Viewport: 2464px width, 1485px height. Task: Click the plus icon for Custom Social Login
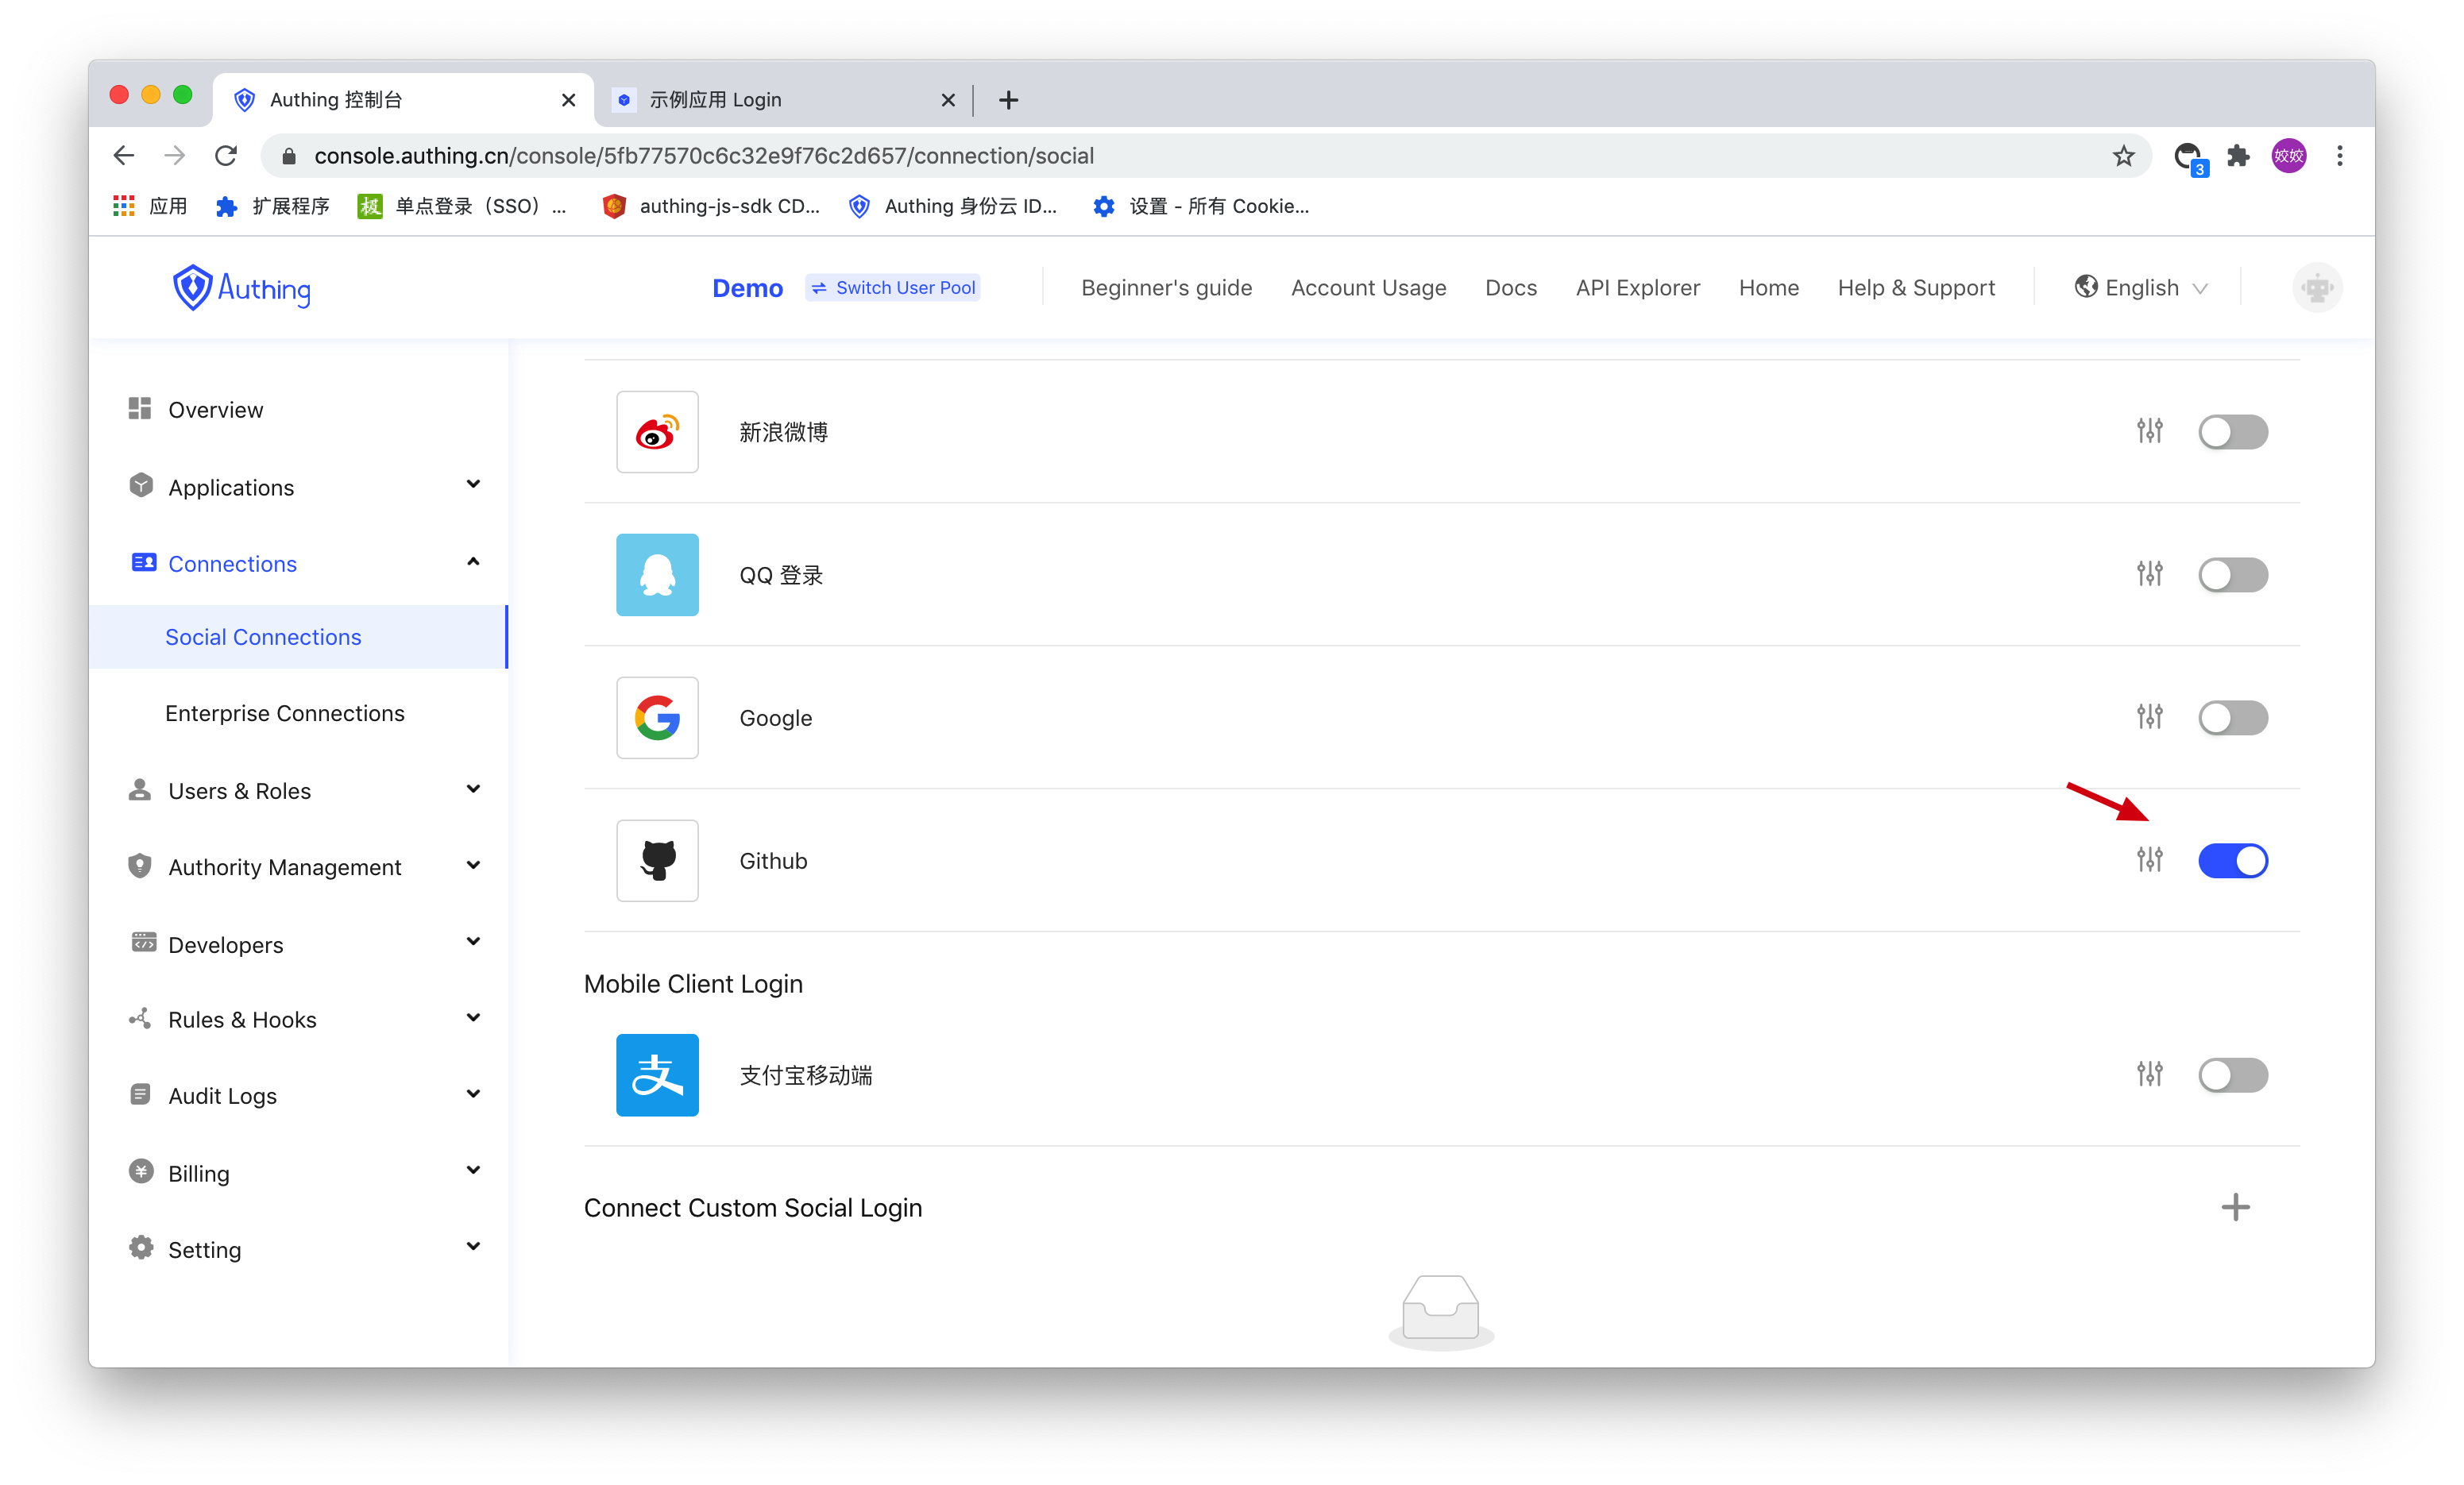(2234, 1207)
